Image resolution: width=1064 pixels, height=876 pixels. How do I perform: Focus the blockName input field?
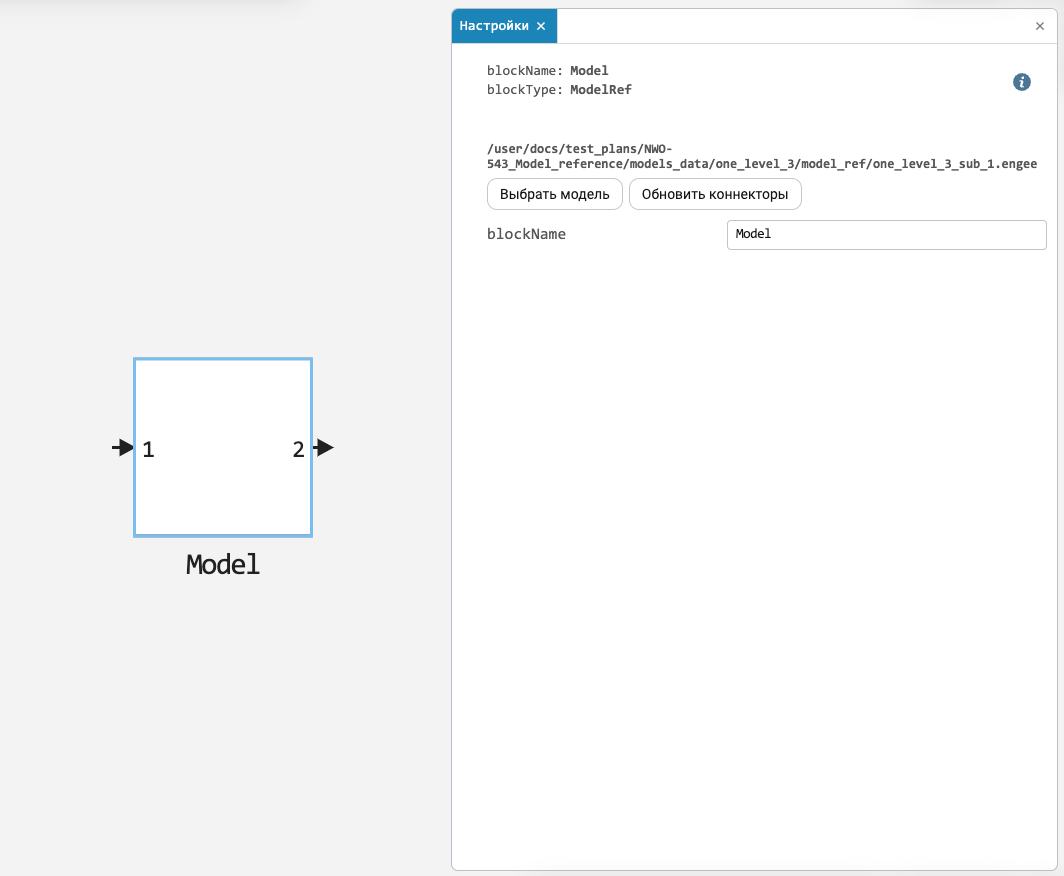click(x=886, y=235)
